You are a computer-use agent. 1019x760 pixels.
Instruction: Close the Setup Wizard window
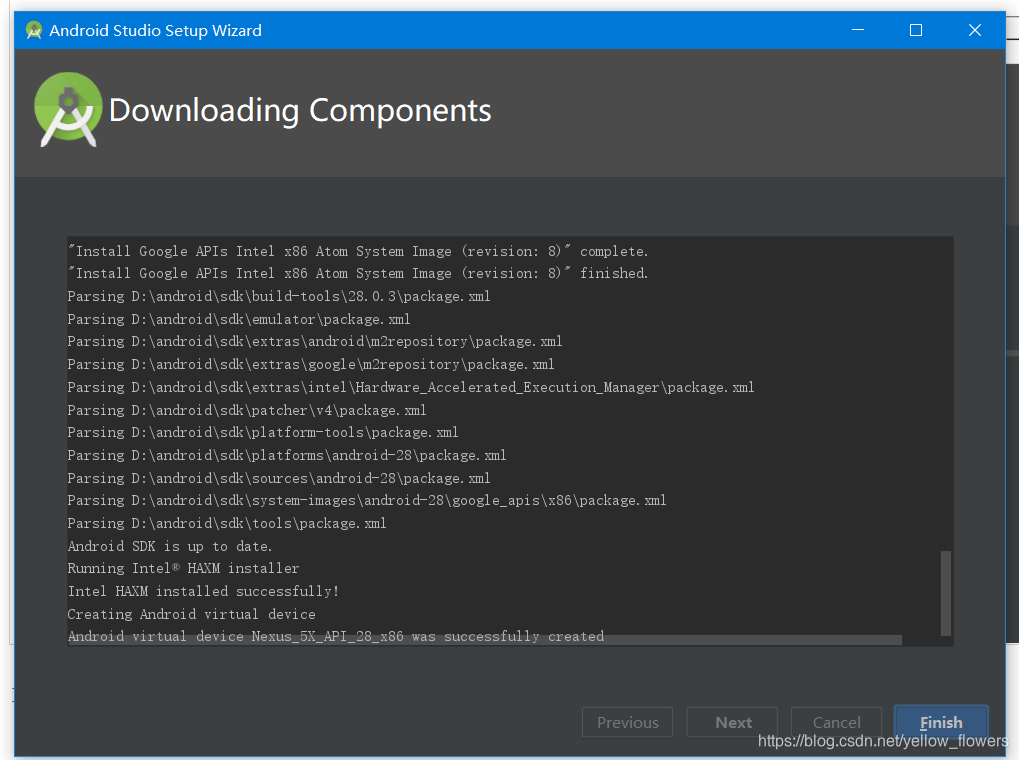pos(974,30)
